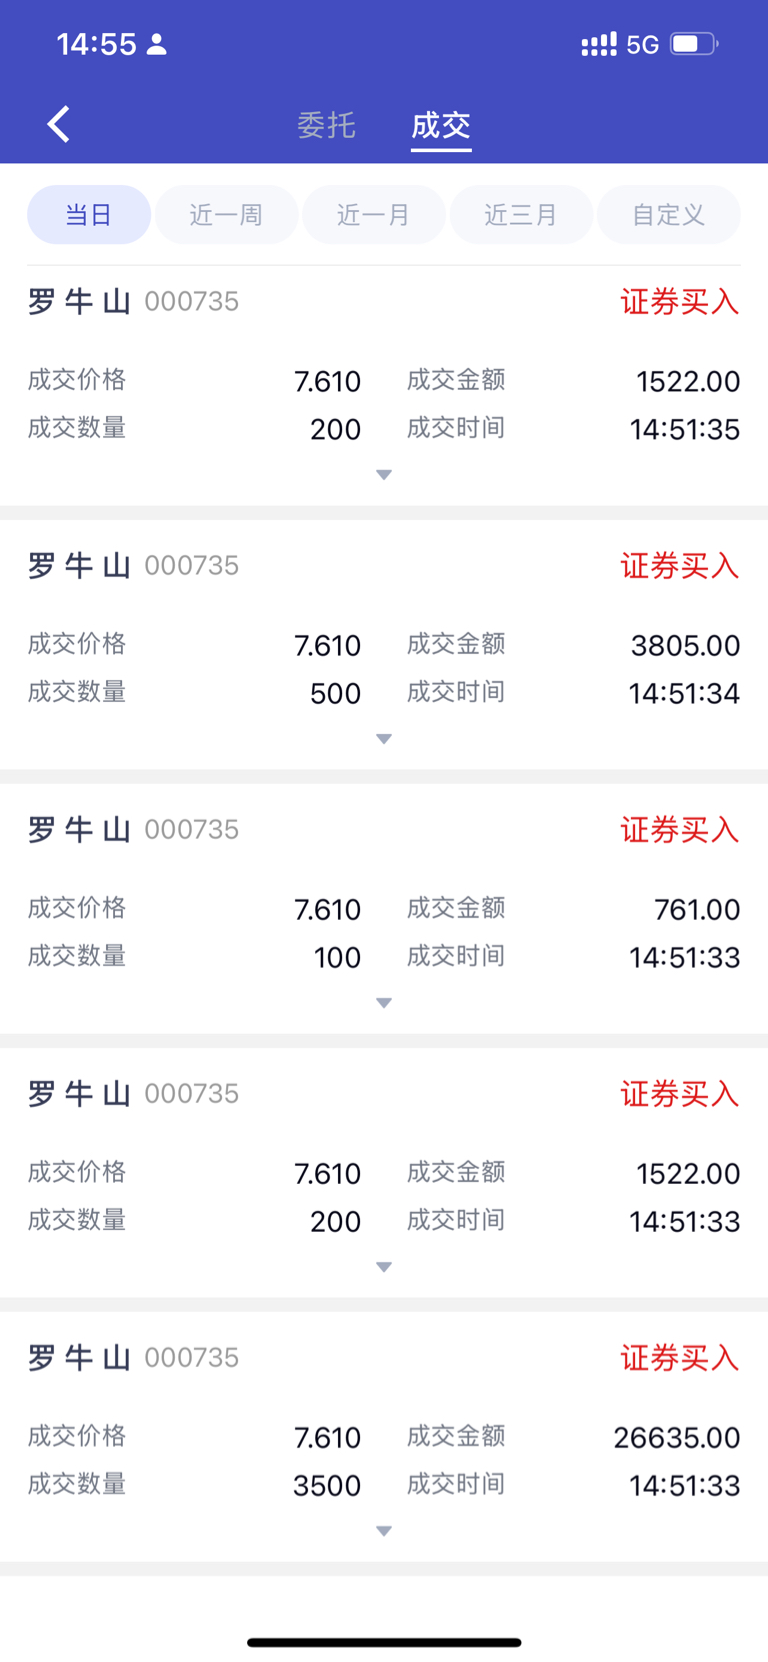Filter trades by 近一月

click(x=373, y=215)
